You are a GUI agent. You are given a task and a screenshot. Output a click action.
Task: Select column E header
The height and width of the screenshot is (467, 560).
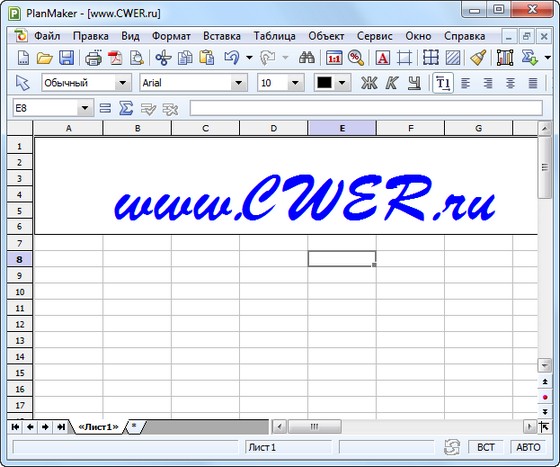point(342,128)
